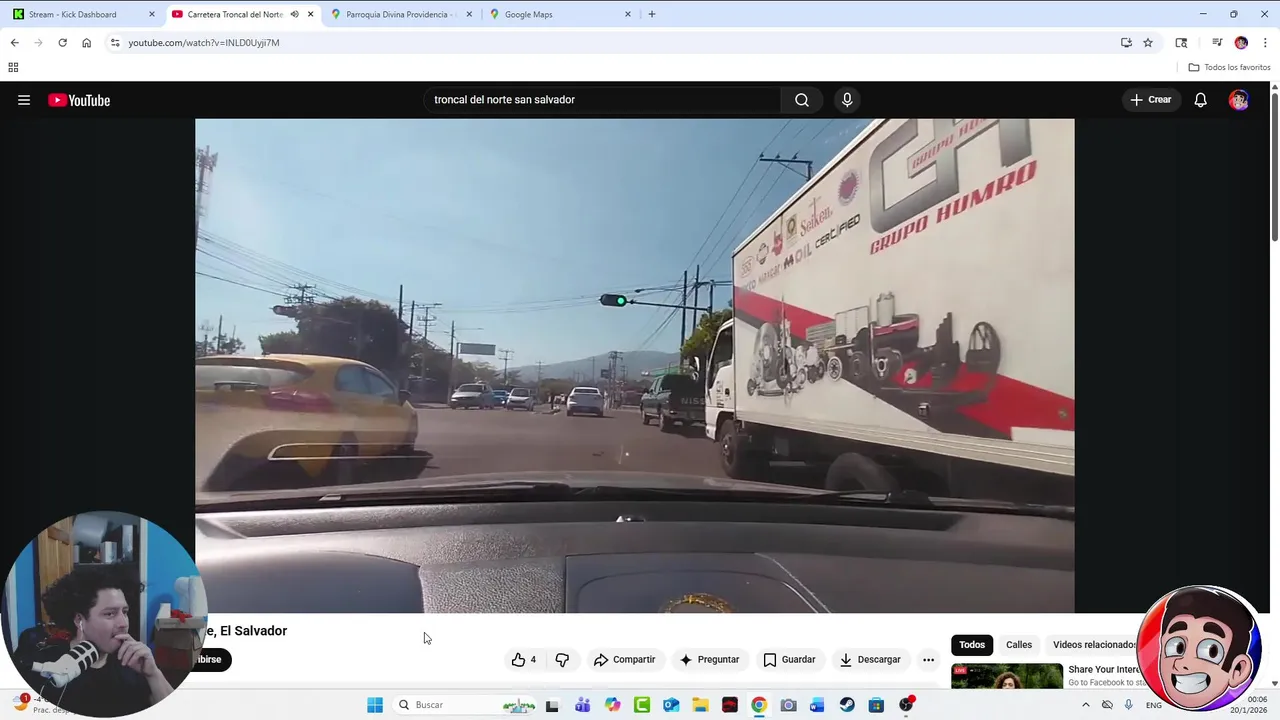
Task: Open Microsoft Word from the taskbar
Action: pos(817,705)
